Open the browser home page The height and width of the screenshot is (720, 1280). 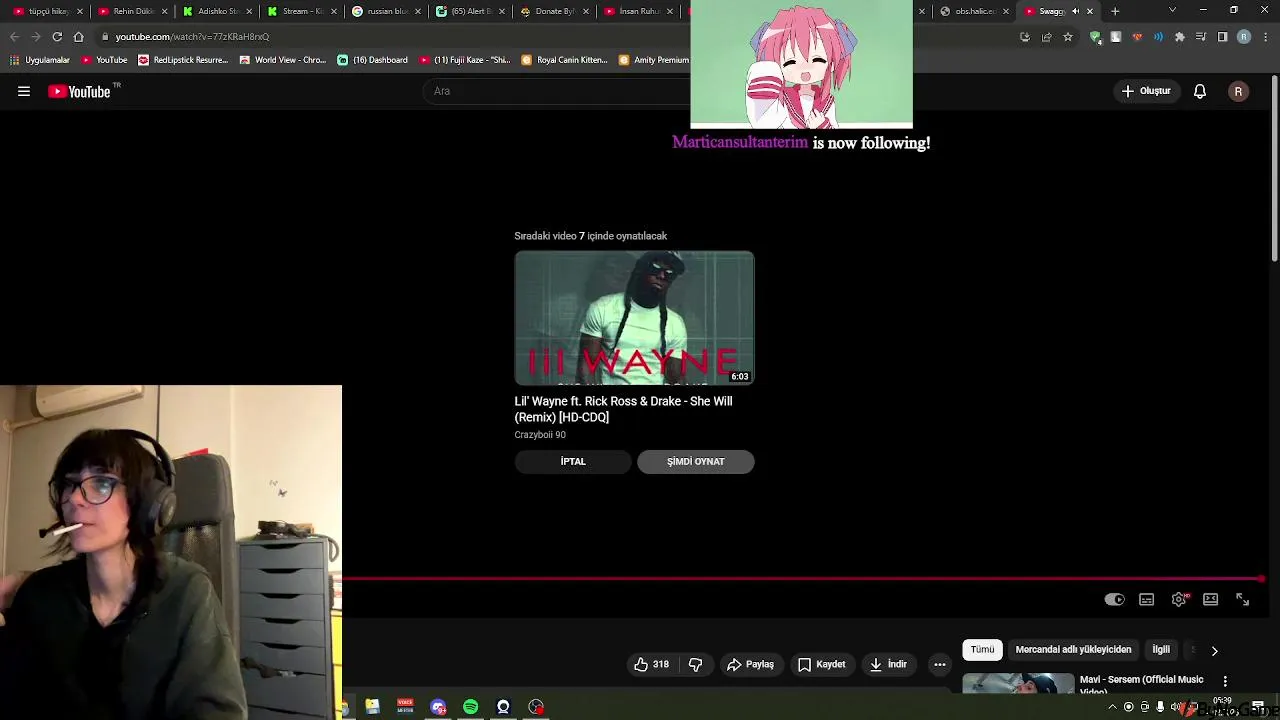pos(78,37)
